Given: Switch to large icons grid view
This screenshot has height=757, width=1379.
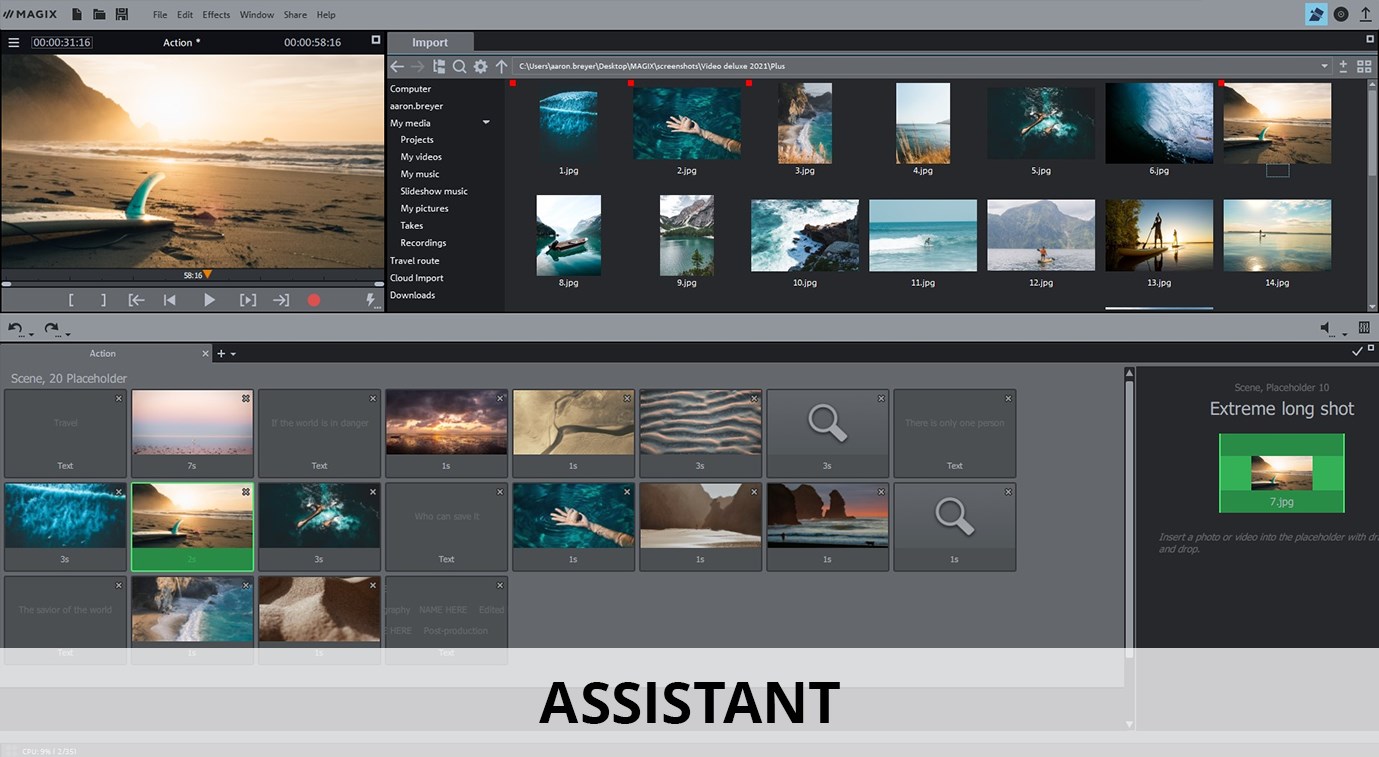Looking at the screenshot, I should pos(1364,66).
